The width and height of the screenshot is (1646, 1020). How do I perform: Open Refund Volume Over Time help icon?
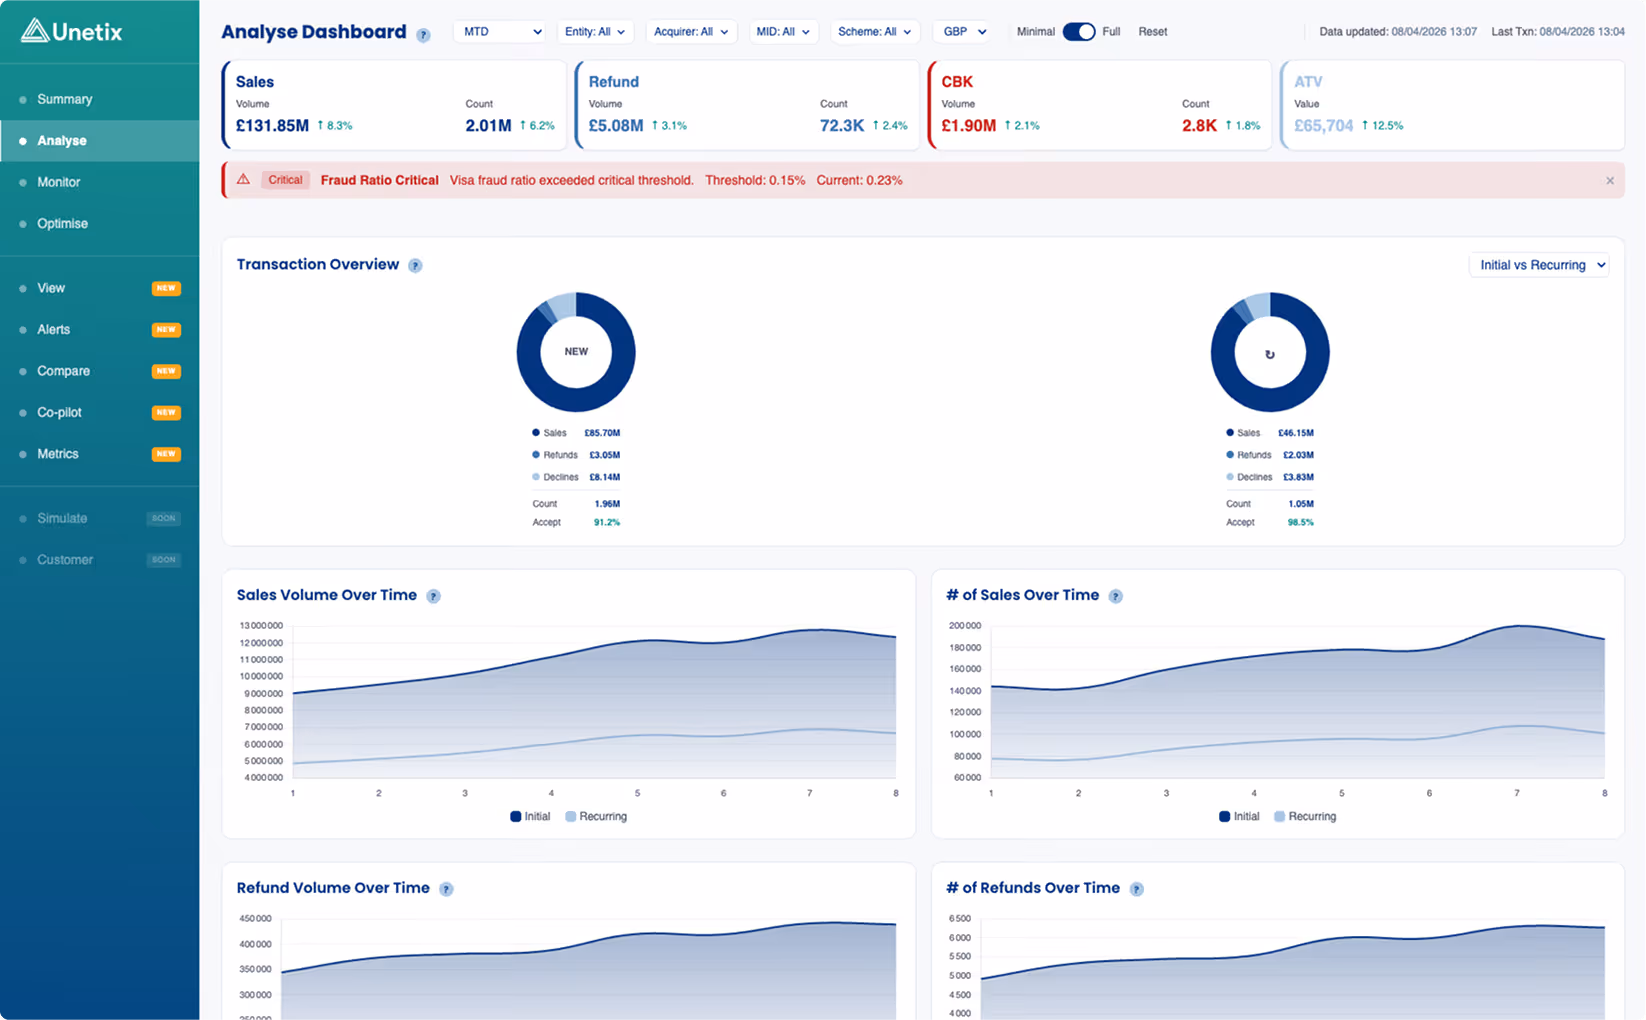coord(446,889)
